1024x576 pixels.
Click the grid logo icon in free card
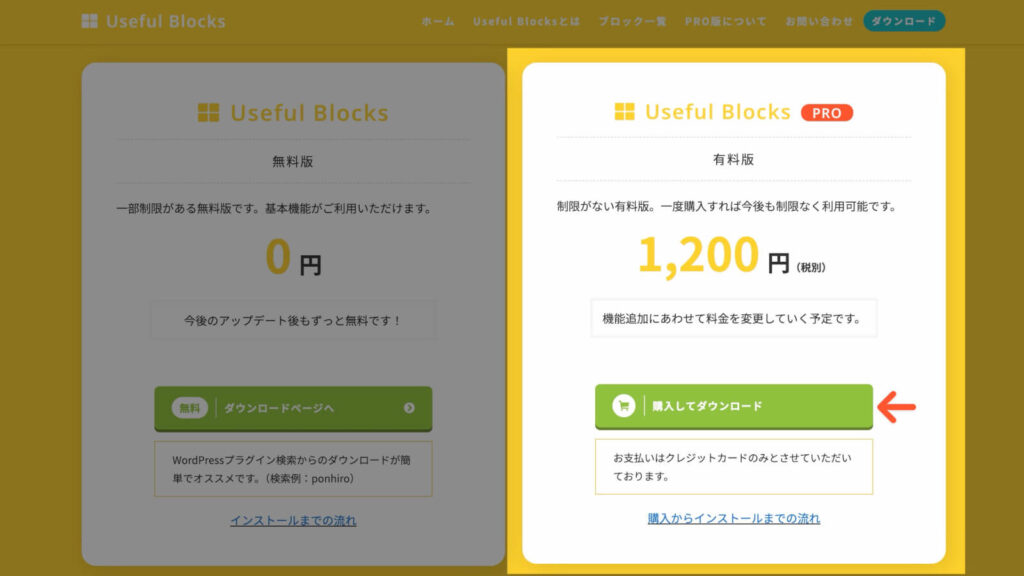pos(208,113)
